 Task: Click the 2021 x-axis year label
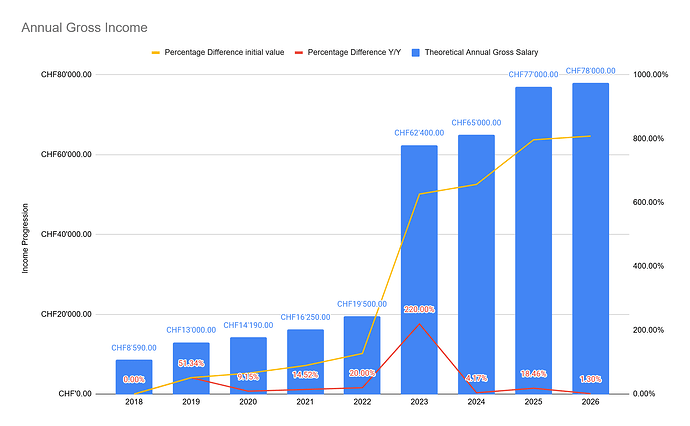pyautogui.click(x=305, y=404)
